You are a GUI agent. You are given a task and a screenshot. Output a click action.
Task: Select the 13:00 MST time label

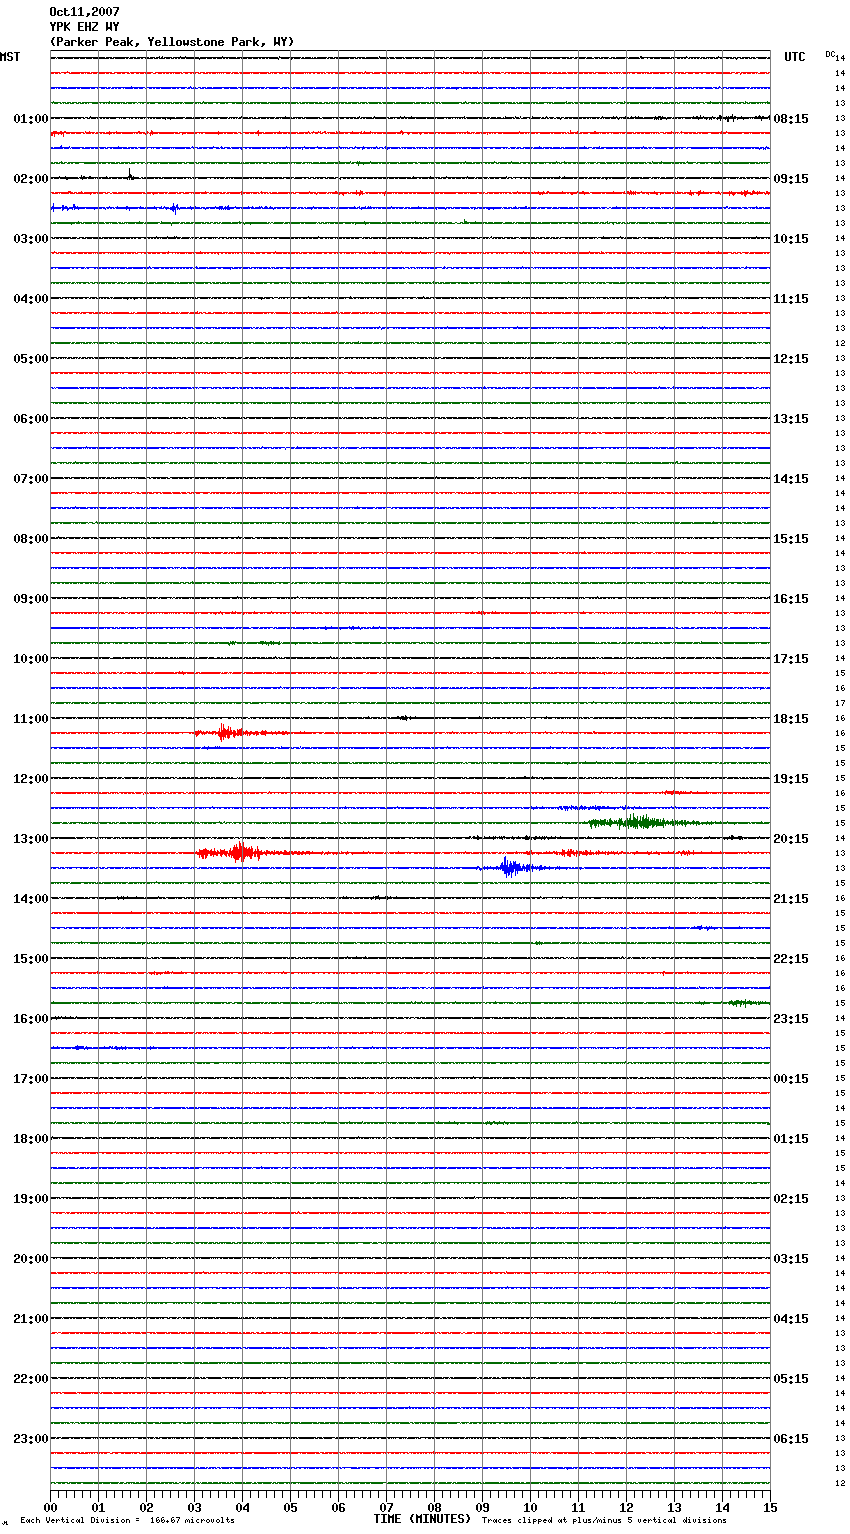(x=31, y=839)
